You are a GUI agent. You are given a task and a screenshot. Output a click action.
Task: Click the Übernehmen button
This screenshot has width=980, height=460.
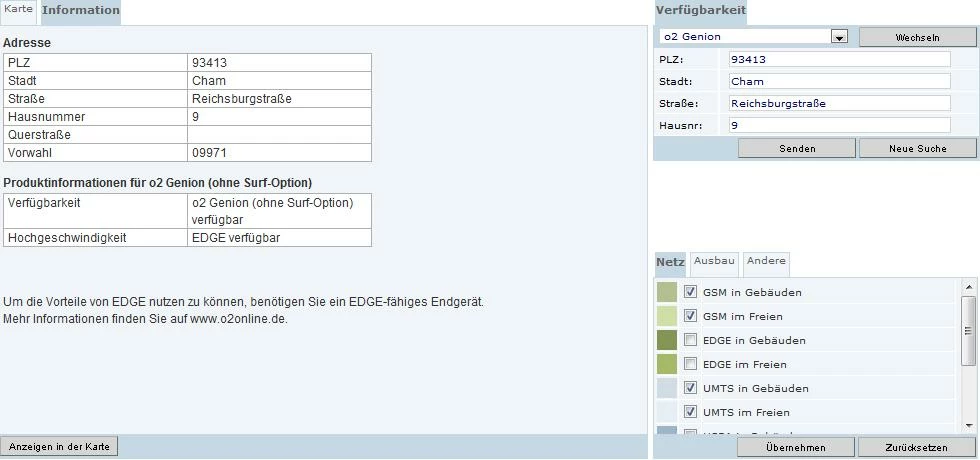click(796, 448)
